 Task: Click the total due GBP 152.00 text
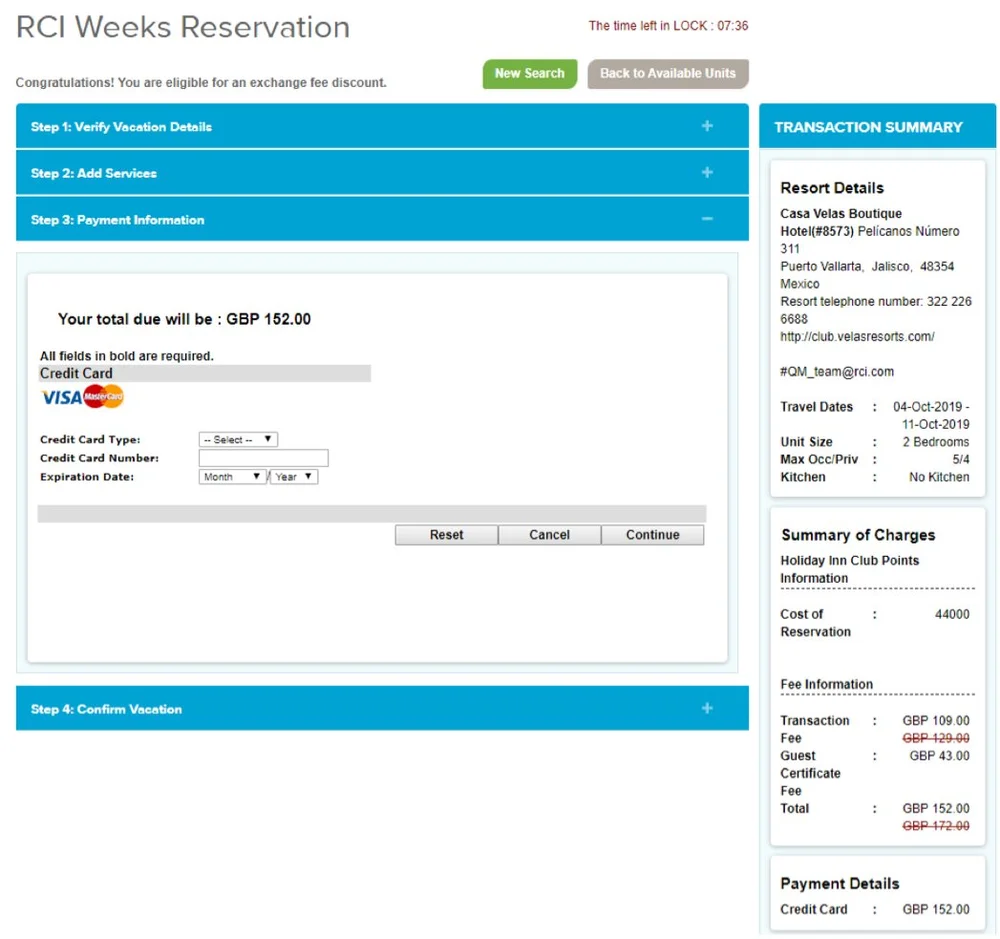point(184,319)
